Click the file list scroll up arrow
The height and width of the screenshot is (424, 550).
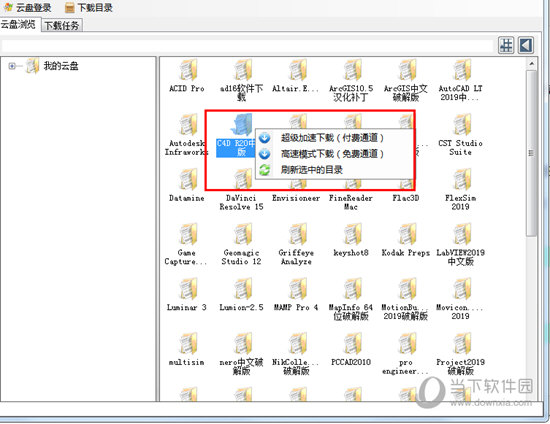tap(531, 63)
